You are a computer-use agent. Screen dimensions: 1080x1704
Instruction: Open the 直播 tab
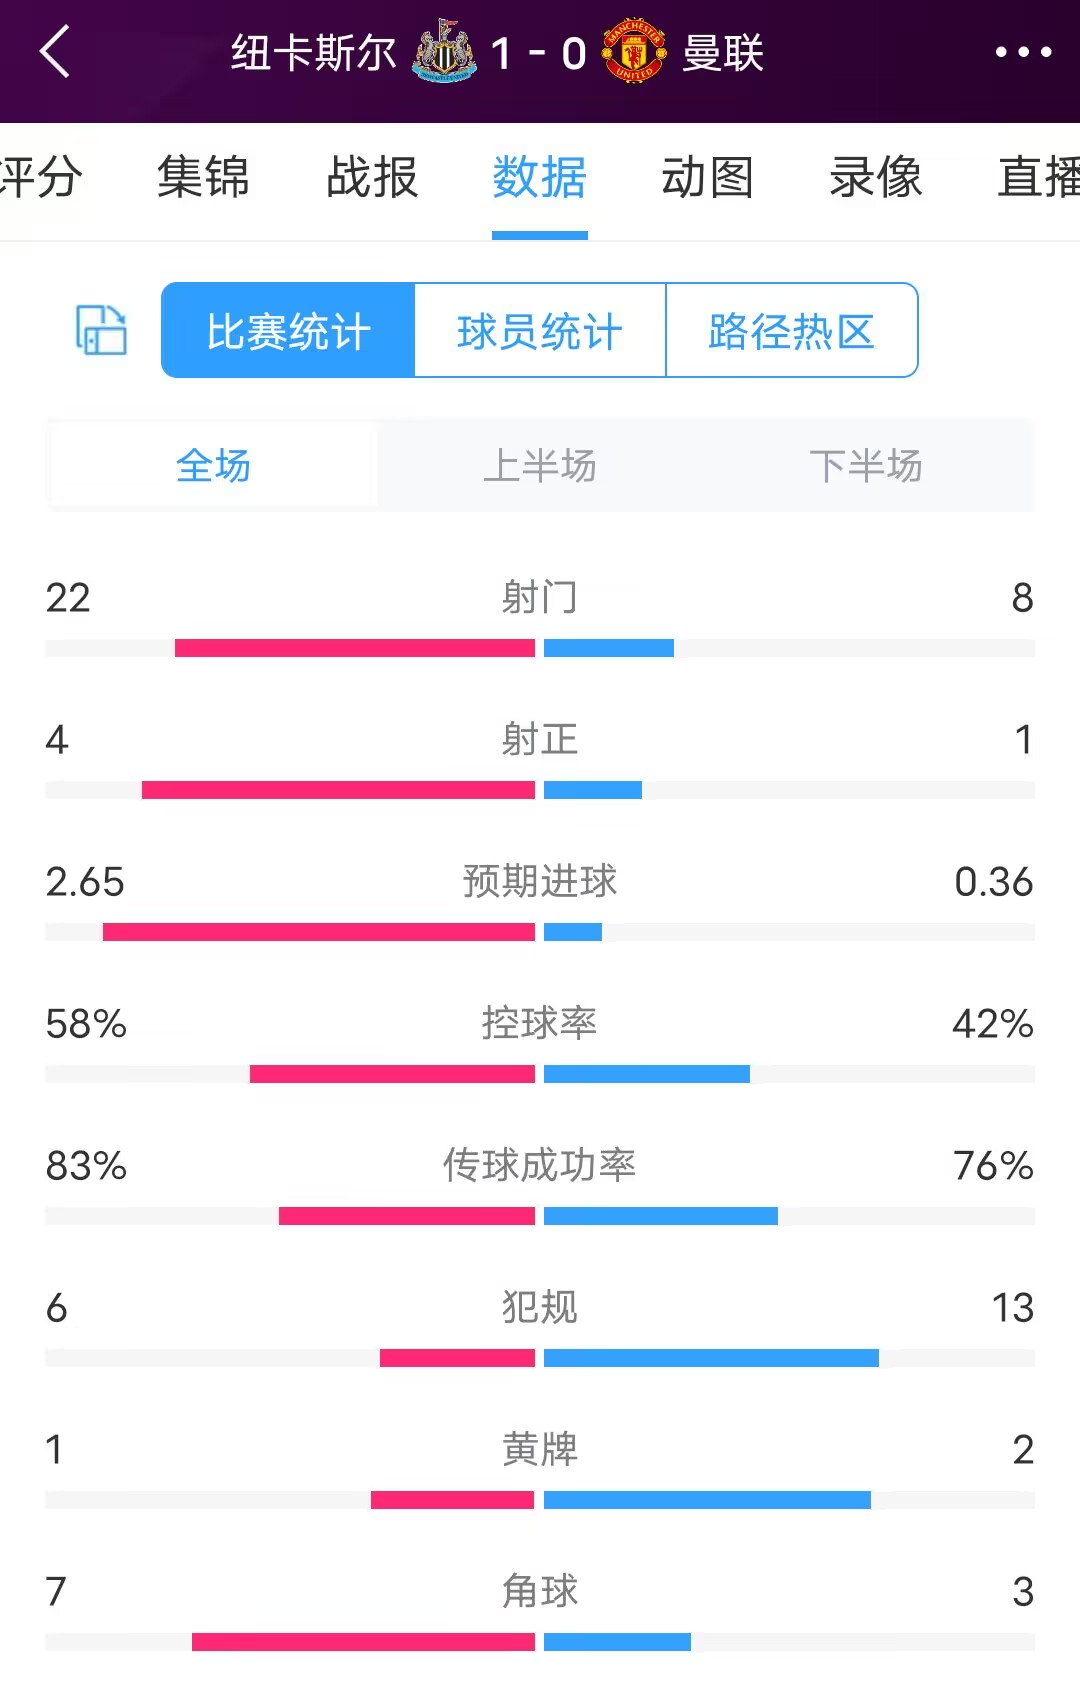1038,178
